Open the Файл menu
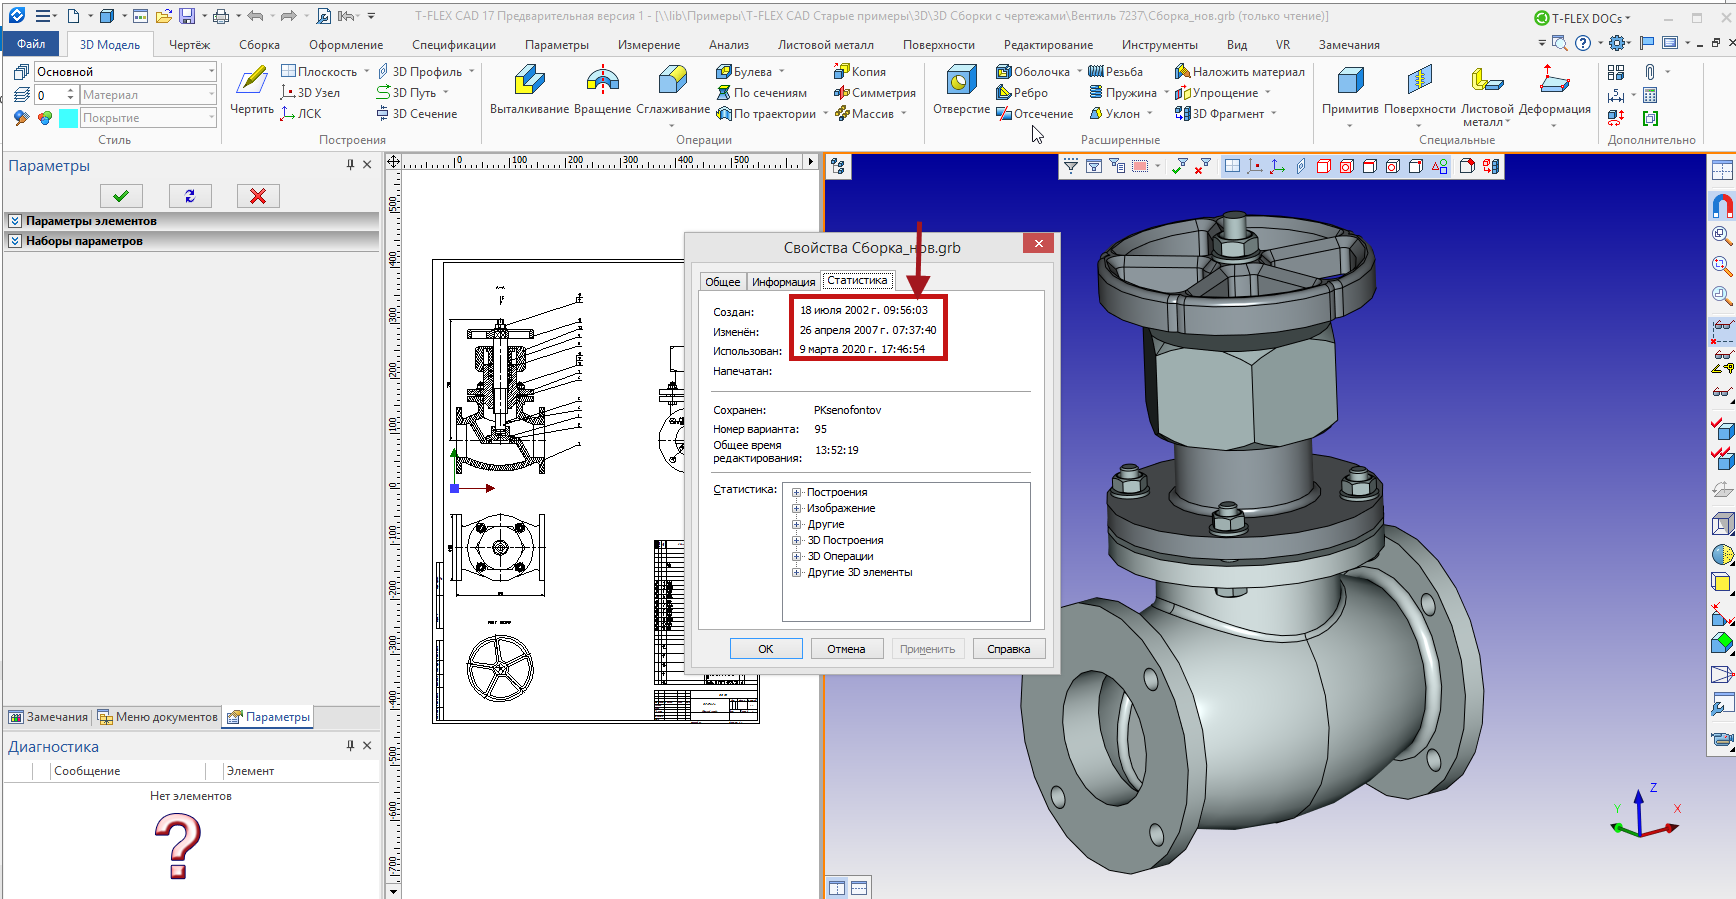The image size is (1736, 899). pos(31,44)
